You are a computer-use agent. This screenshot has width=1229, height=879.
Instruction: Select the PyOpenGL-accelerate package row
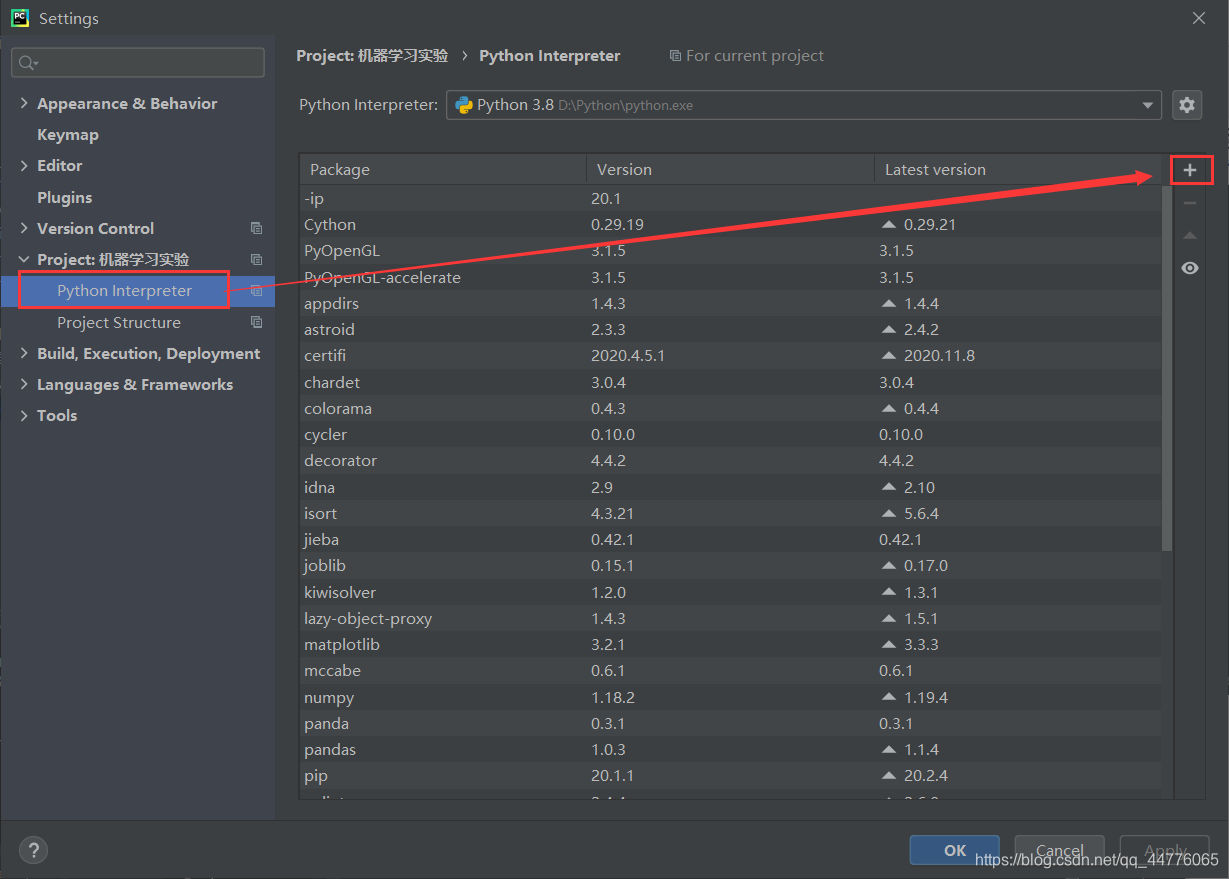[730, 277]
